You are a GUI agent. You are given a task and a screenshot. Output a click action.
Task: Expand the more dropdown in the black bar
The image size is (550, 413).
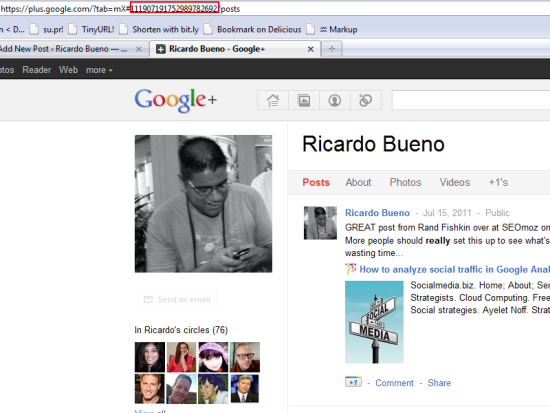(99, 70)
